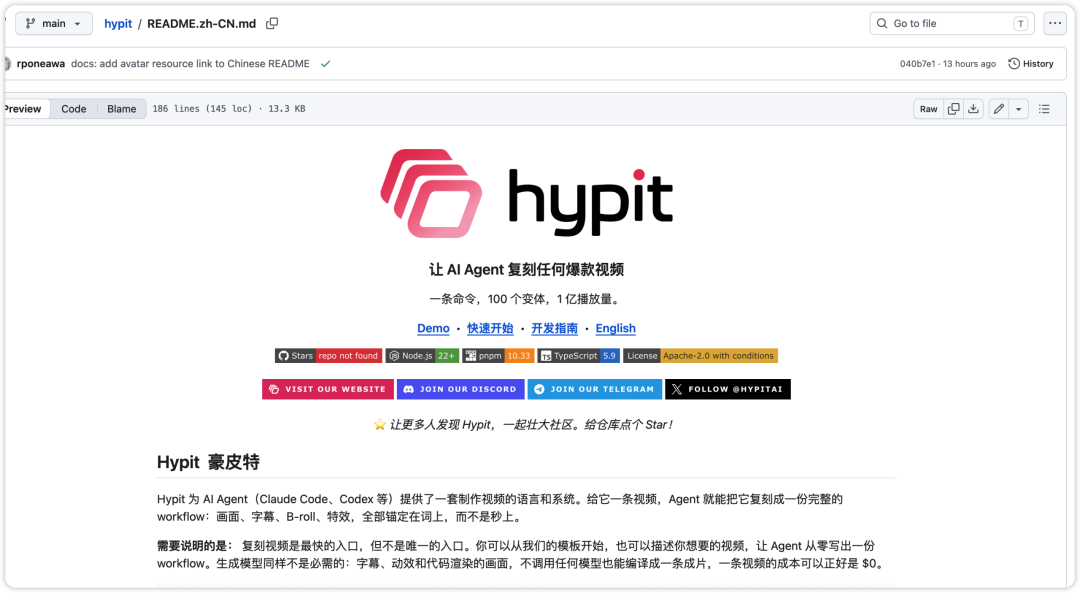The width and height of the screenshot is (1080, 593).
Task: Open the document outline list icon
Action: (x=1044, y=109)
